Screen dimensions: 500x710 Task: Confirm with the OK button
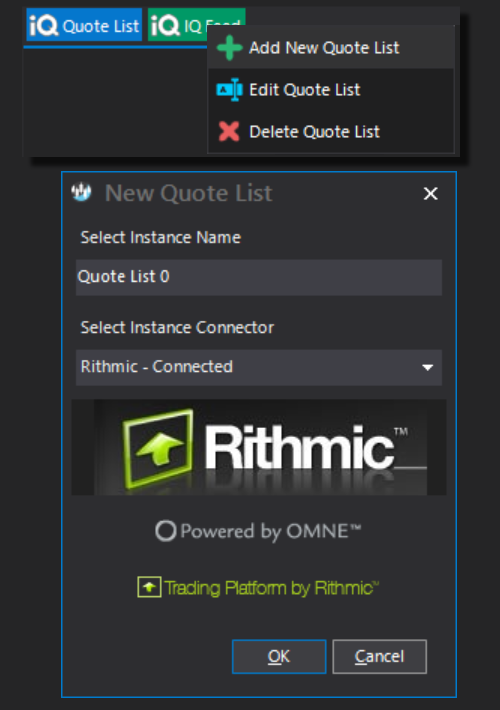[x=279, y=657]
